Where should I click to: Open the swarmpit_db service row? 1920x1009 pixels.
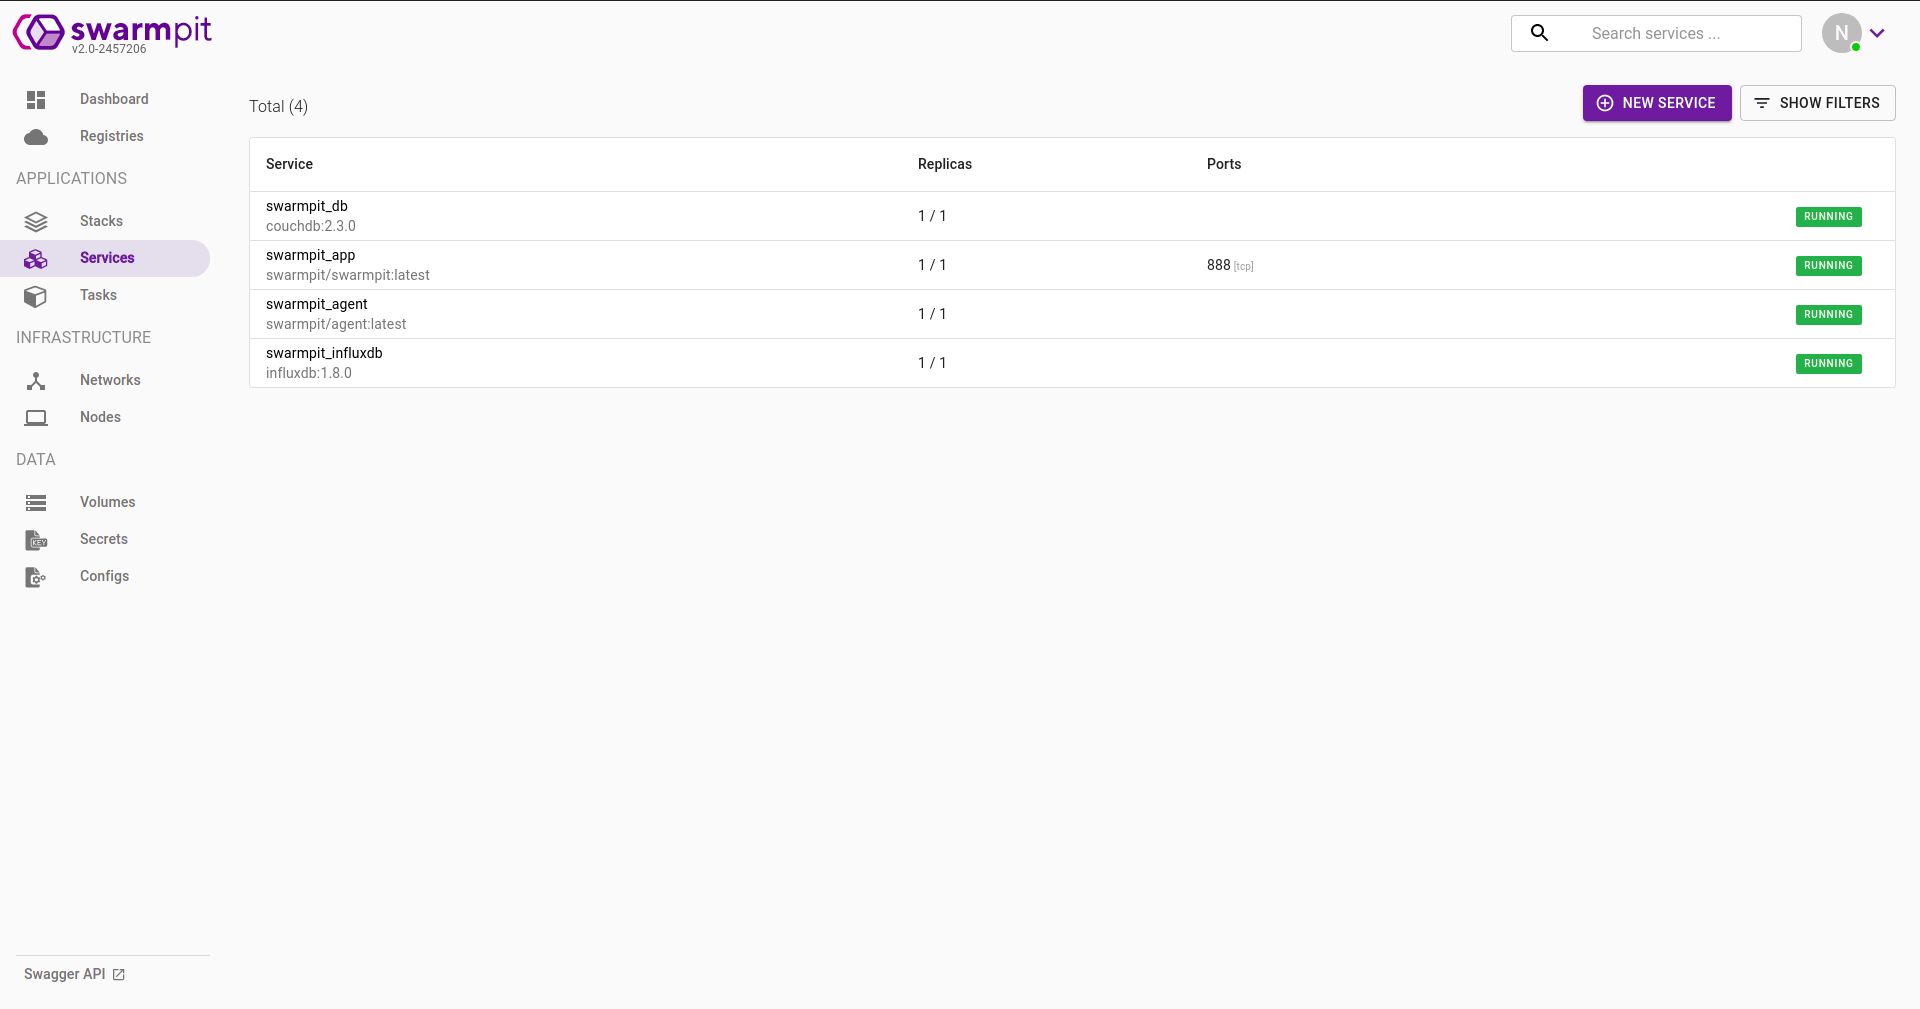pyautogui.click(x=1072, y=216)
